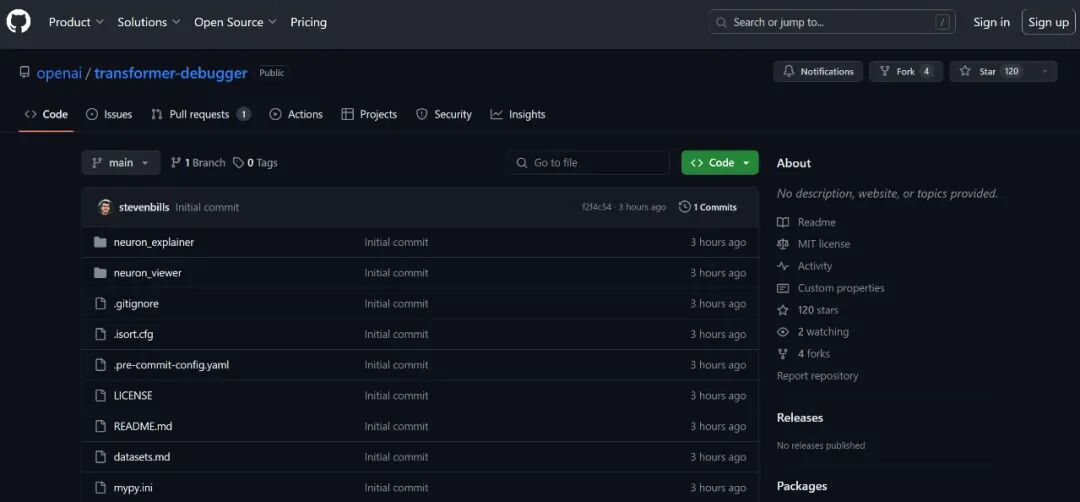Click the Sign up button
The width and height of the screenshot is (1080, 502).
click(1048, 22)
